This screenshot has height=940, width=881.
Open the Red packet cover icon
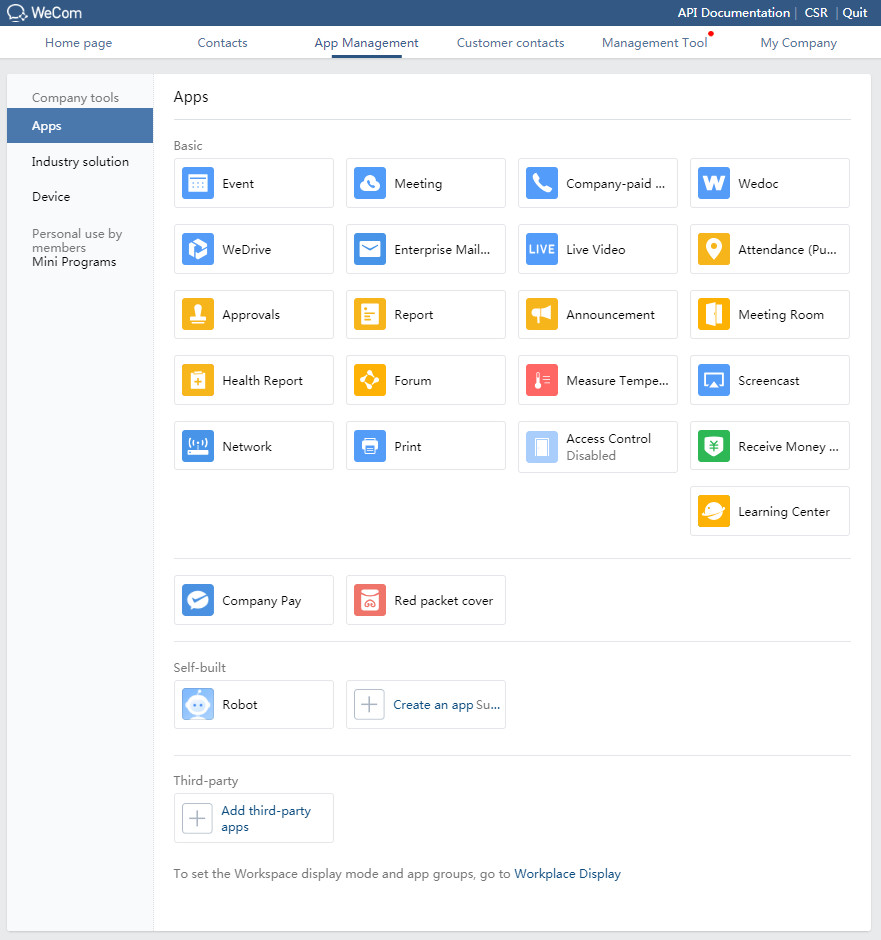(370, 600)
